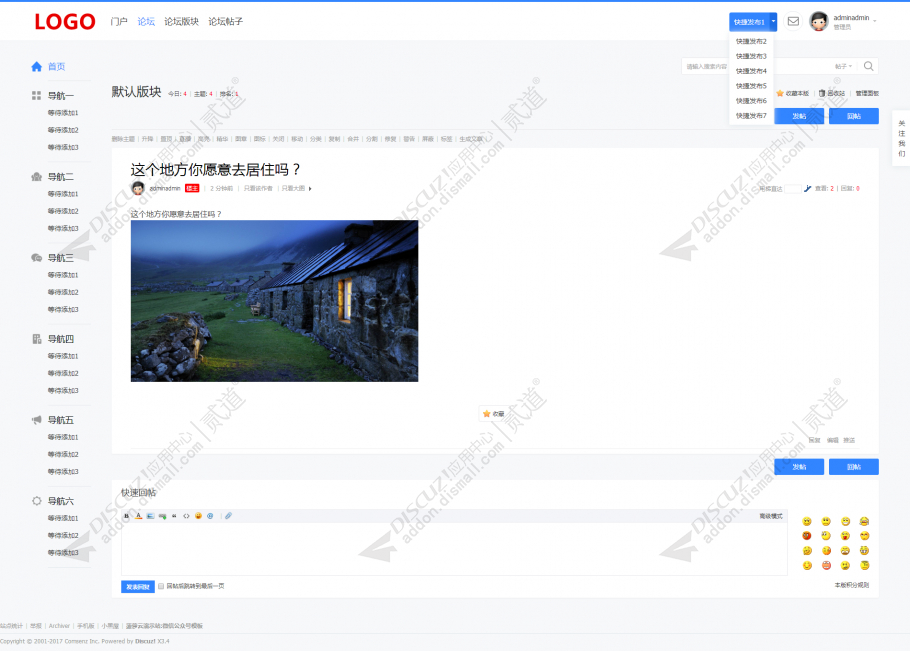The image size is (910, 651).
Task: Click the home icon beside 首页
Action: [37, 67]
